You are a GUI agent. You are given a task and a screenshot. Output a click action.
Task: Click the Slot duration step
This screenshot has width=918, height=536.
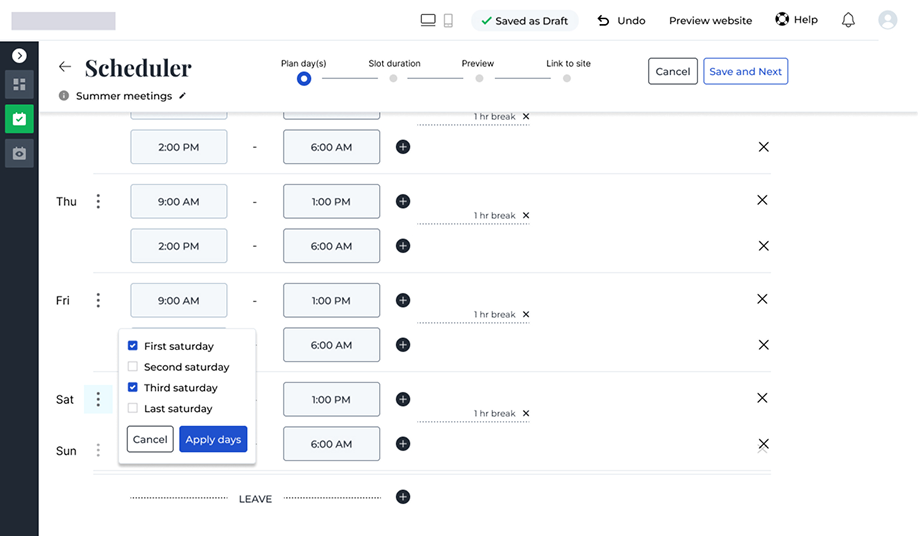394,78
